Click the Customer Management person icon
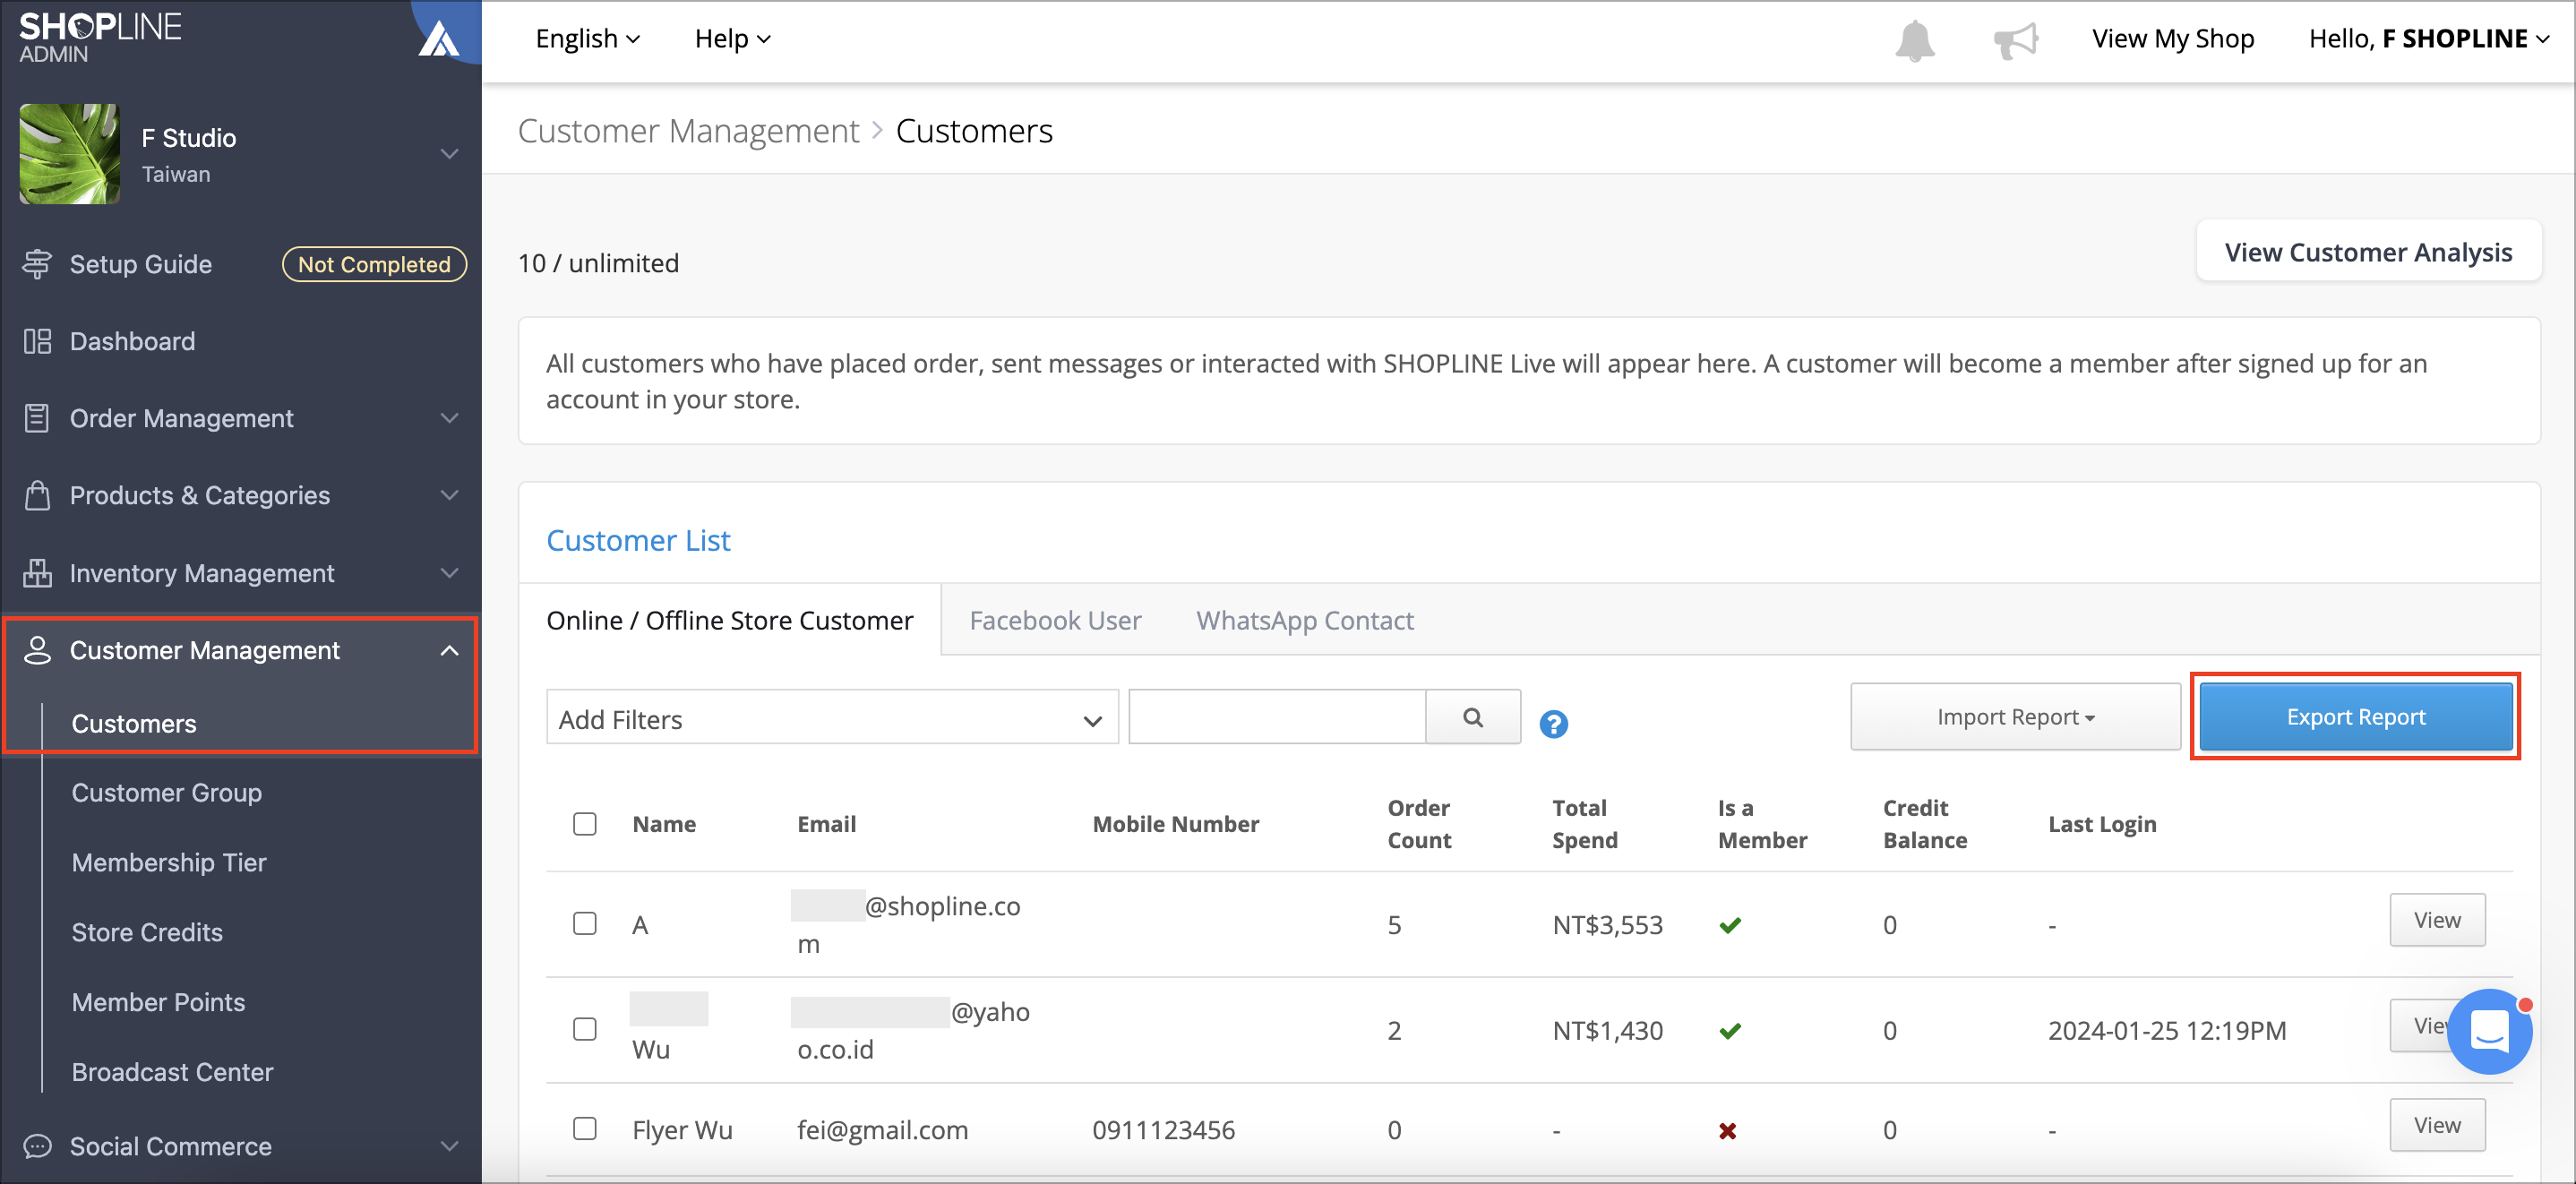The height and width of the screenshot is (1184, 2576). click(x=37, y=650)
